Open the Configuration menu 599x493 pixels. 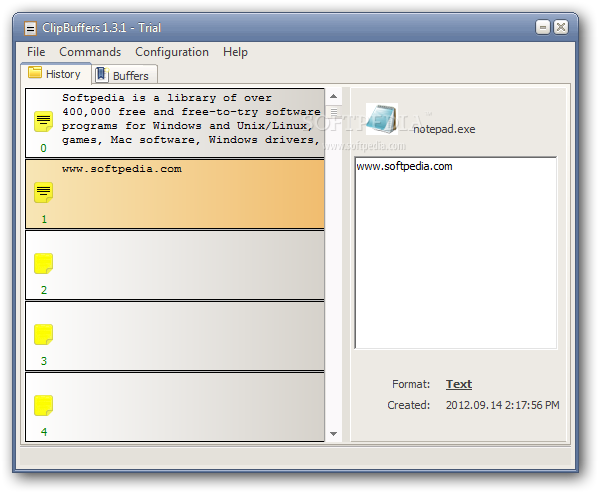click(172, 52)
